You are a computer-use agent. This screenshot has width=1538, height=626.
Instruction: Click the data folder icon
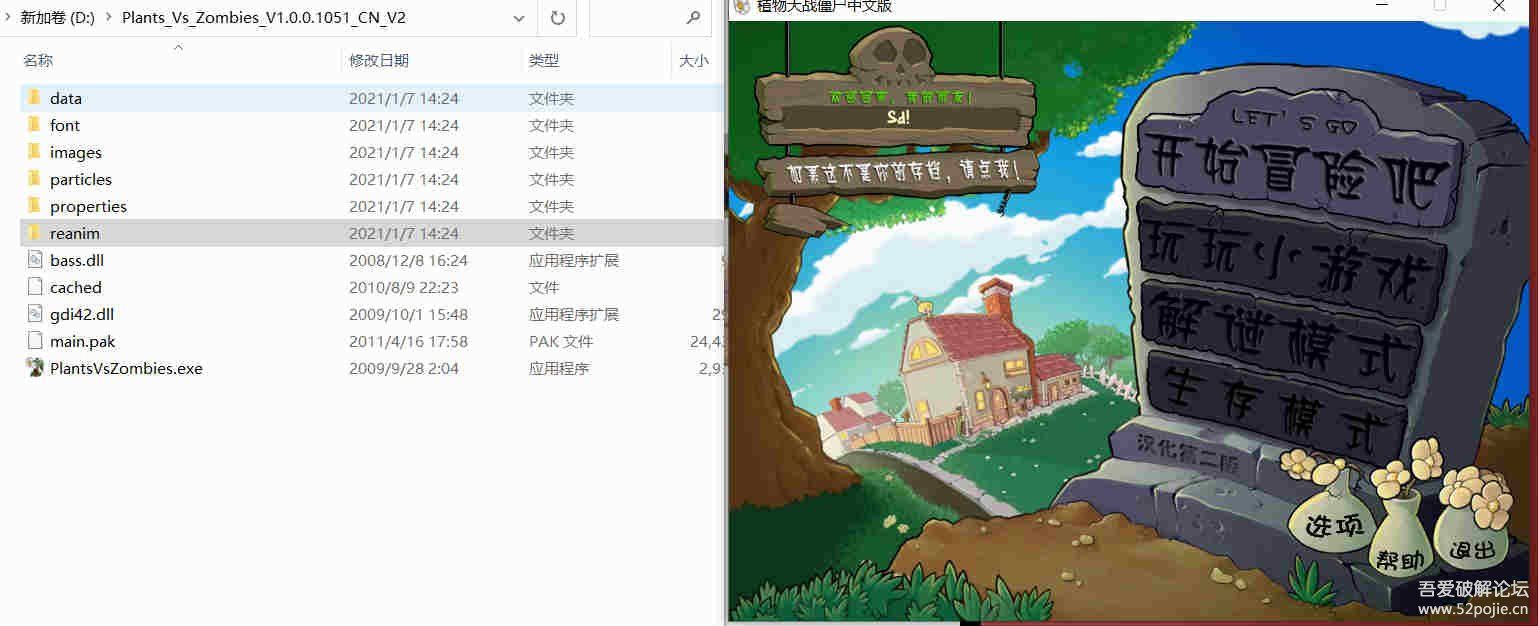pos(34,98)
